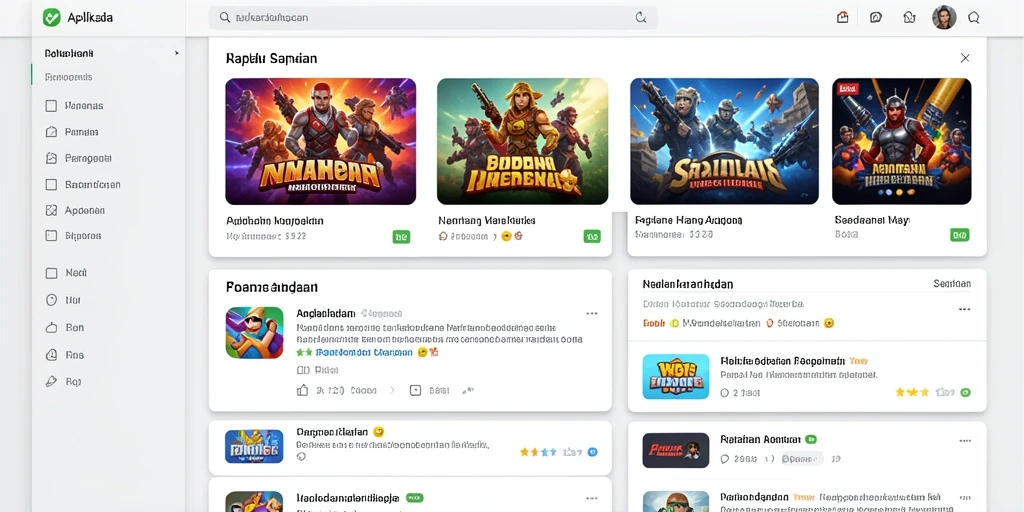Expand the Boluahiani sidebar section chevron
The width and height of the screenshot is (1024, 512).
click(176, 53)
